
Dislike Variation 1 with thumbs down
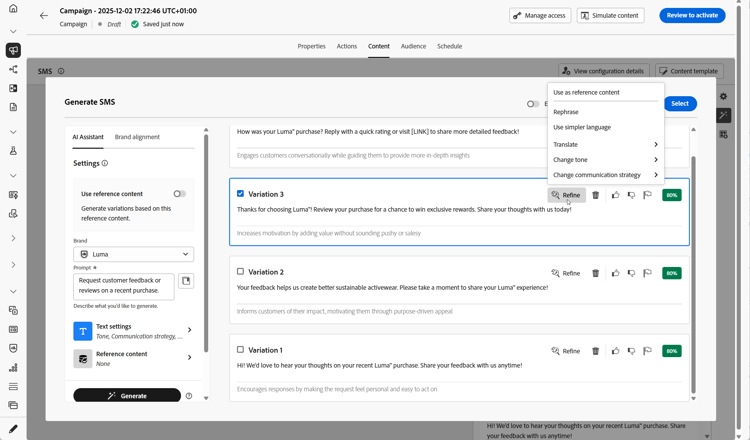tap(631, 351)
